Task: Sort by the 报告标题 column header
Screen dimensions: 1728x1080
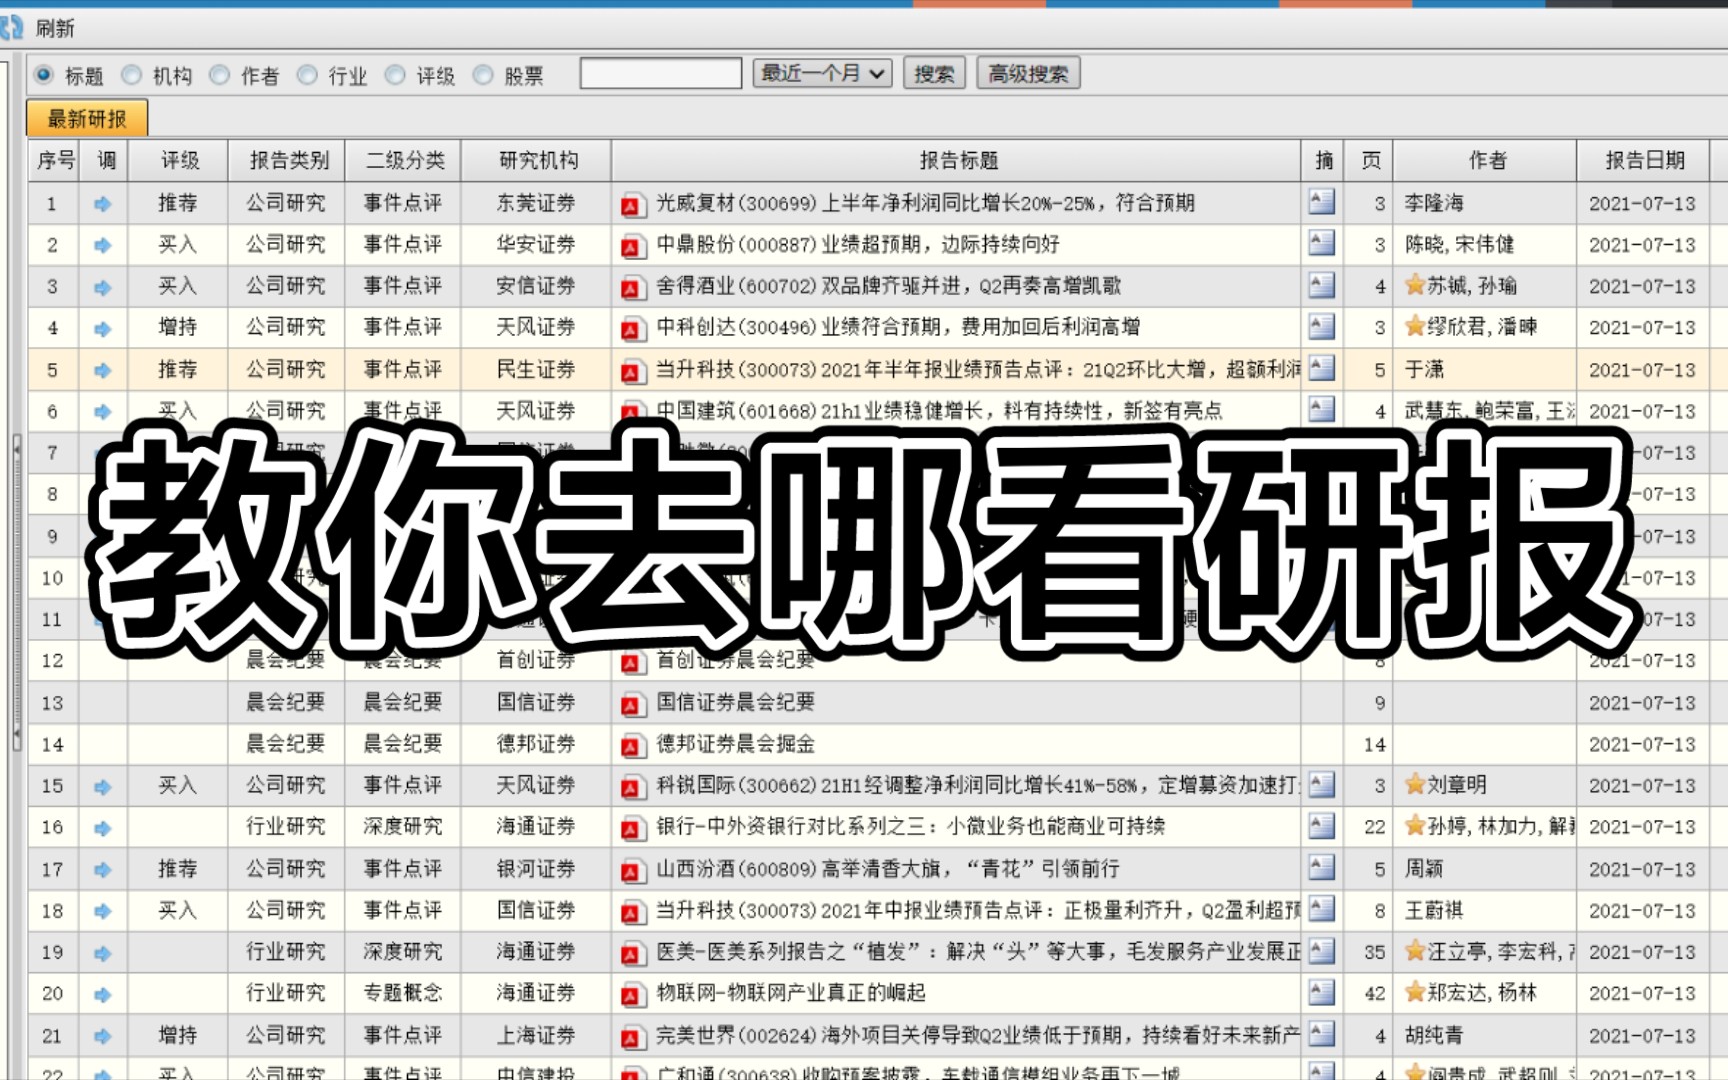Action: point(957,161)
